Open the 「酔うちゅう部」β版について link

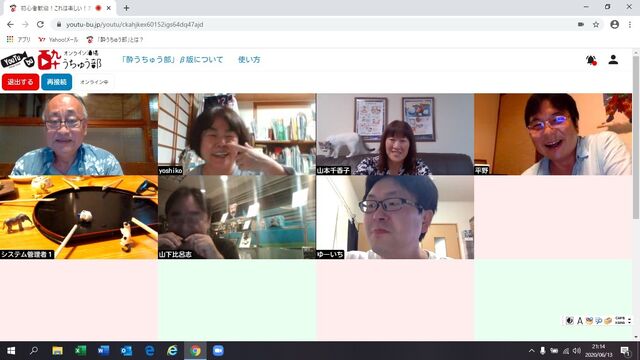(172, 60)
